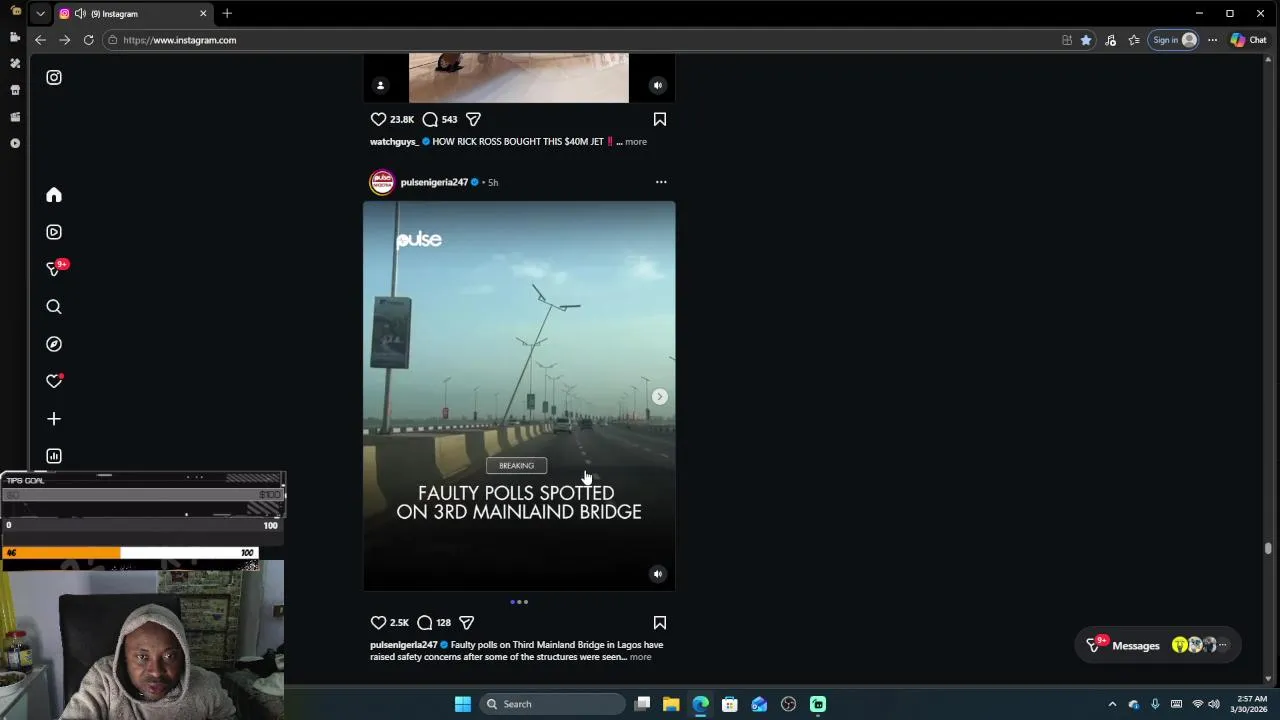This screenshot has height=720, width=1280.
Task: Open a new browser tab
Action: click(x=227, y=13)
